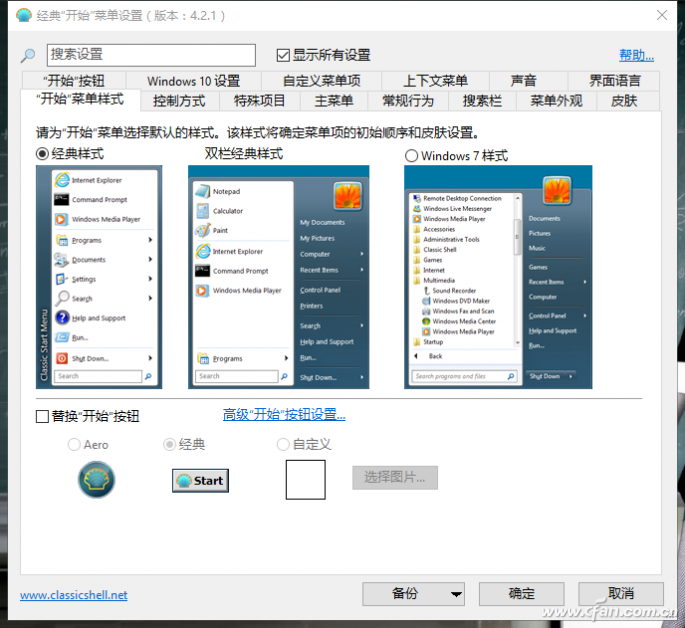Image resolution: width=685 pixels, height=628 pixels.
Task: Enable the 显示所有设置 checkbox
Action: coord(283,55)
